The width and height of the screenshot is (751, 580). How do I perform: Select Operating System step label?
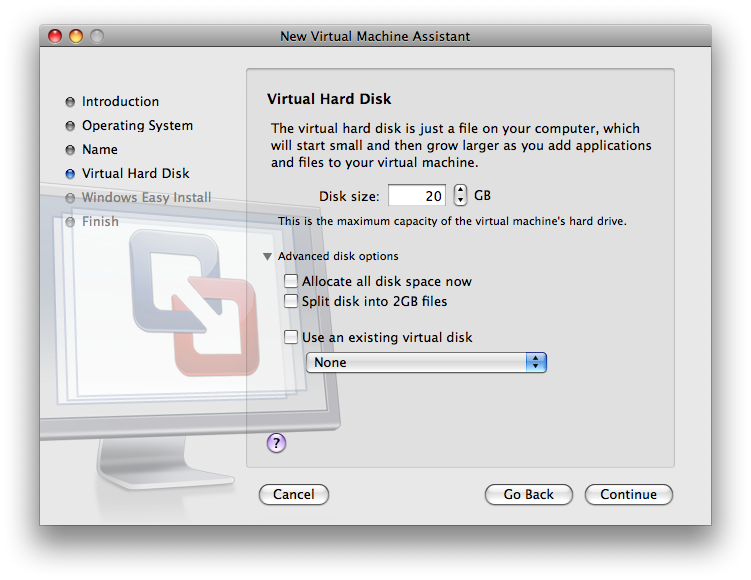(x=137, y=125)
